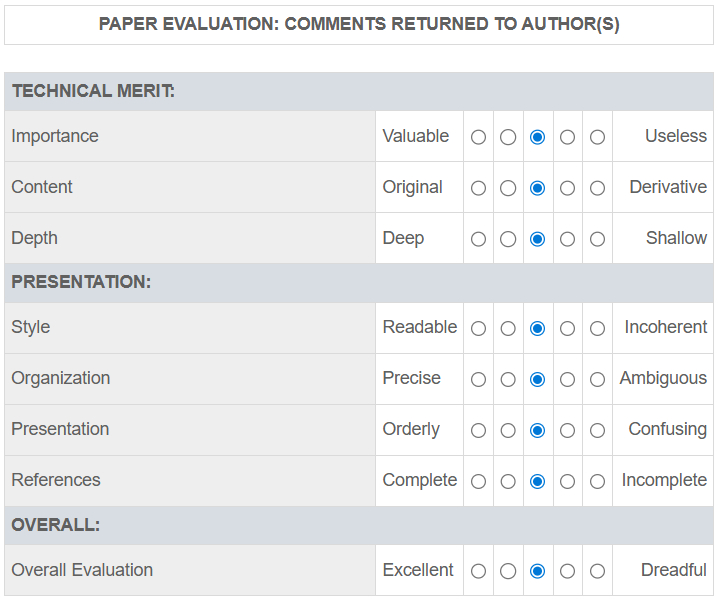Rate Presentation as most Orderly
This screenshot has height=599, width=718.
pos(478,430)
